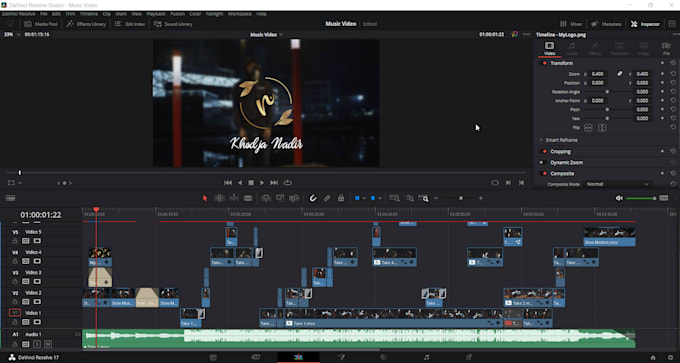The image size is (680, 363).
Task: Switch to Inspector File tab
Action: click(x=666, y=48)
